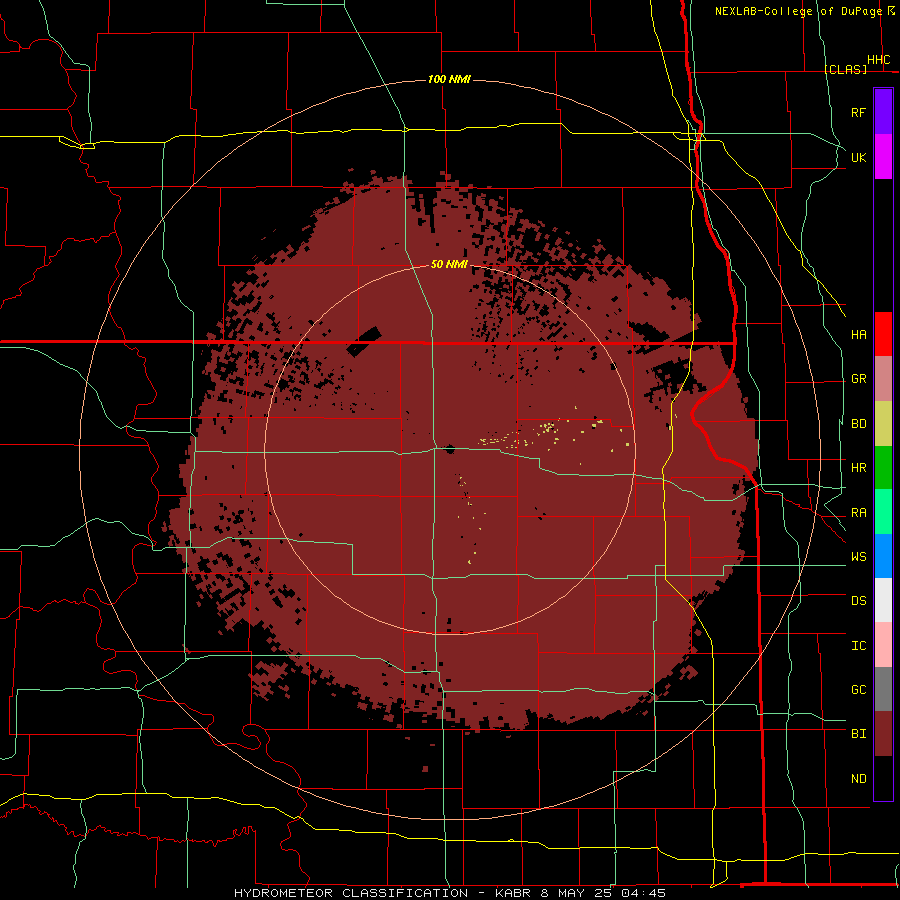This screenshot has height=900, width=900.
Task: Click the GC gray legend swatch
Action: 883,689
